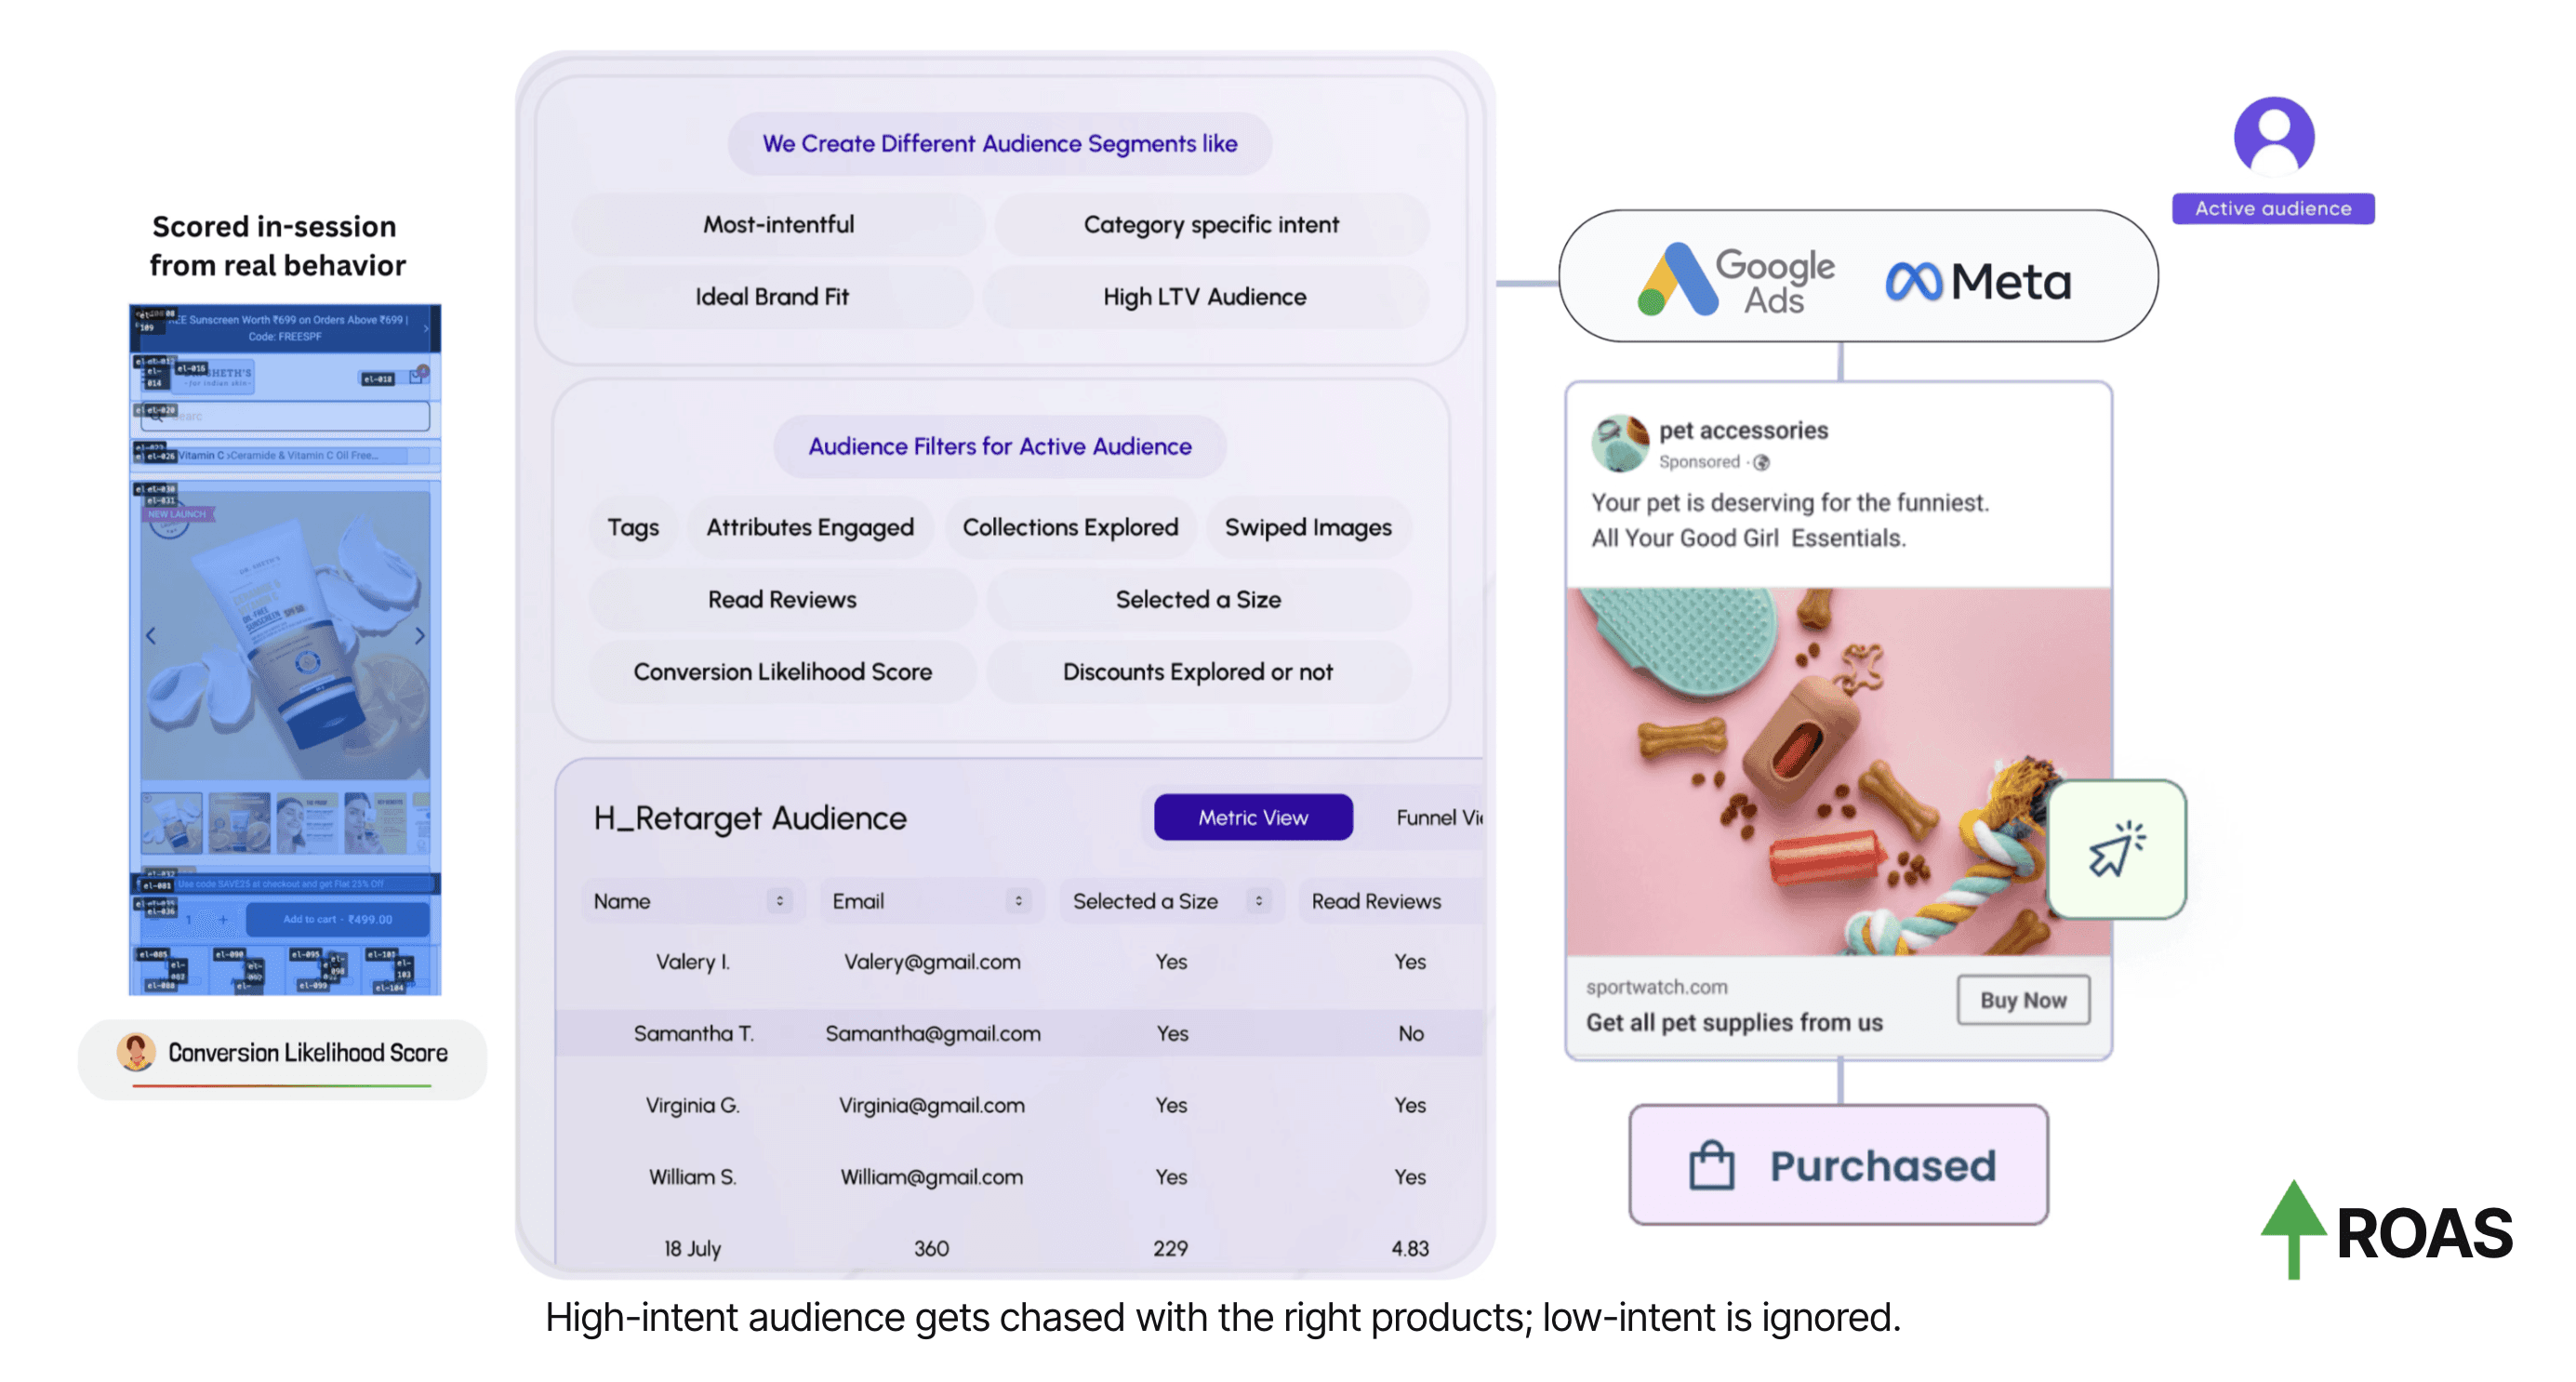This screenshot has width=2576, height=1382.
Task: Click the Active audience user avatar icon
Action: click(2273, 136)
